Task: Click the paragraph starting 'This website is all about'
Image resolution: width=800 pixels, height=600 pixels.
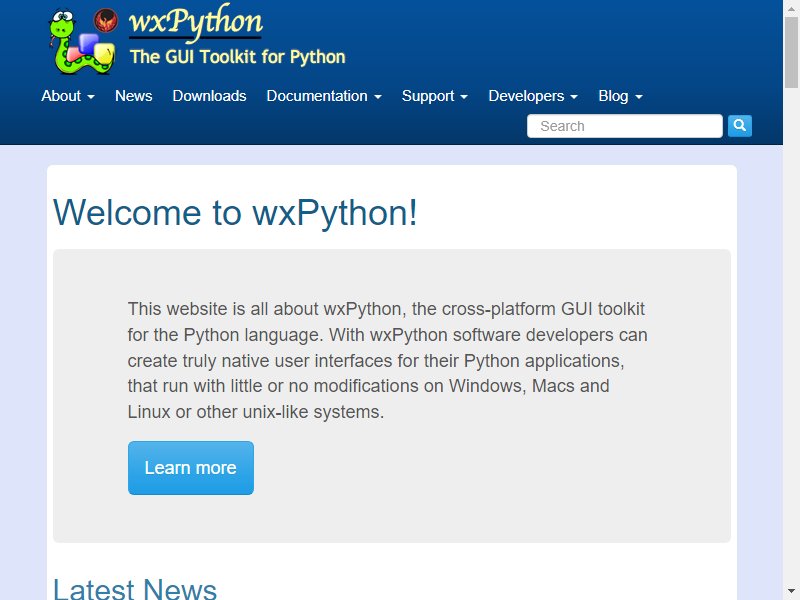Action: 387,360
